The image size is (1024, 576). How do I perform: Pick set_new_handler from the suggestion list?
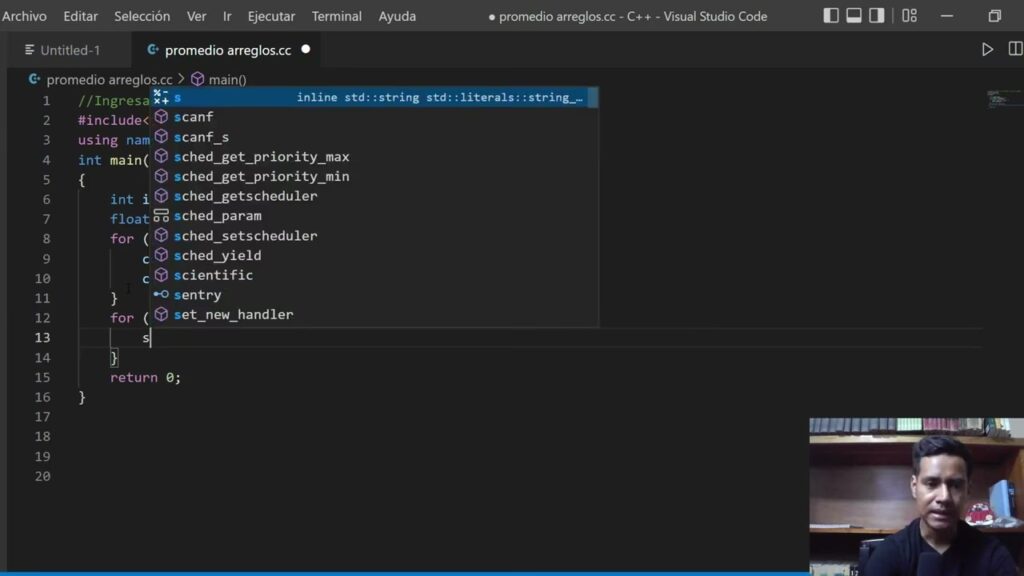click(233, 314)
